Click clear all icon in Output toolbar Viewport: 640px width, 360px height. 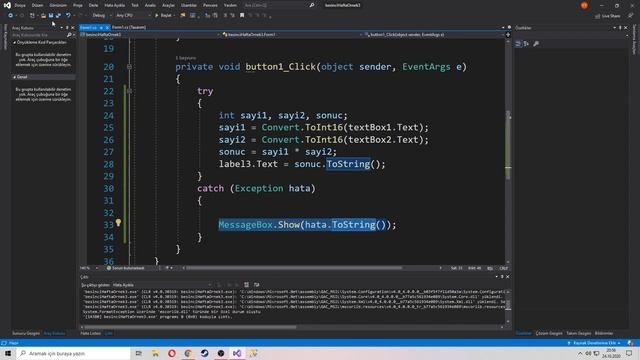point(247,285)
